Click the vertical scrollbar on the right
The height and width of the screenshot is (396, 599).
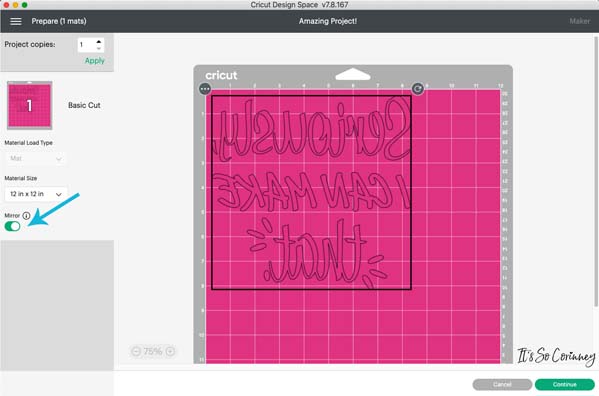point(596,171)
